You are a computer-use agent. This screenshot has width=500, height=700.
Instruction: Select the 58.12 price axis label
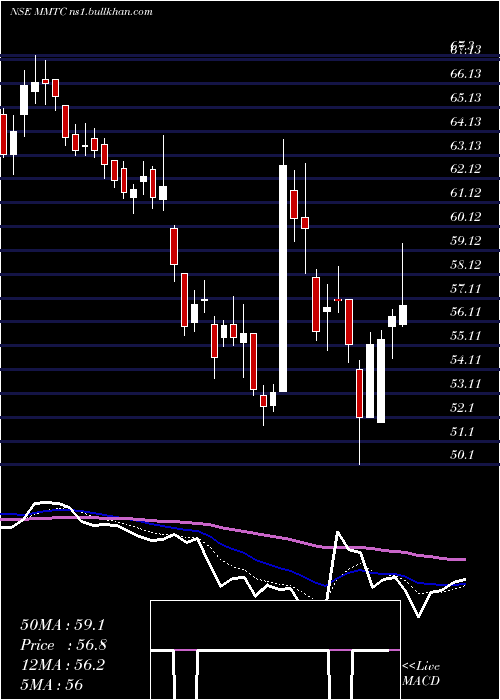click(466, 265)
